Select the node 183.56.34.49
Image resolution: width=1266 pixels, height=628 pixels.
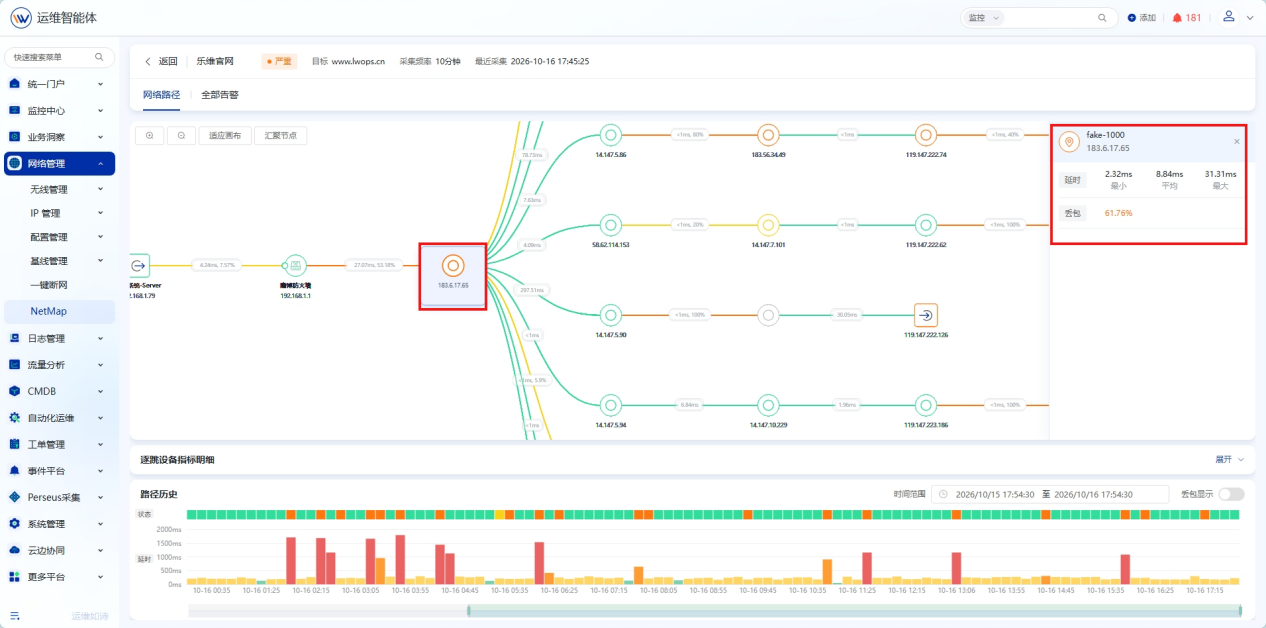pyautogui.click(x=768, y=135)
